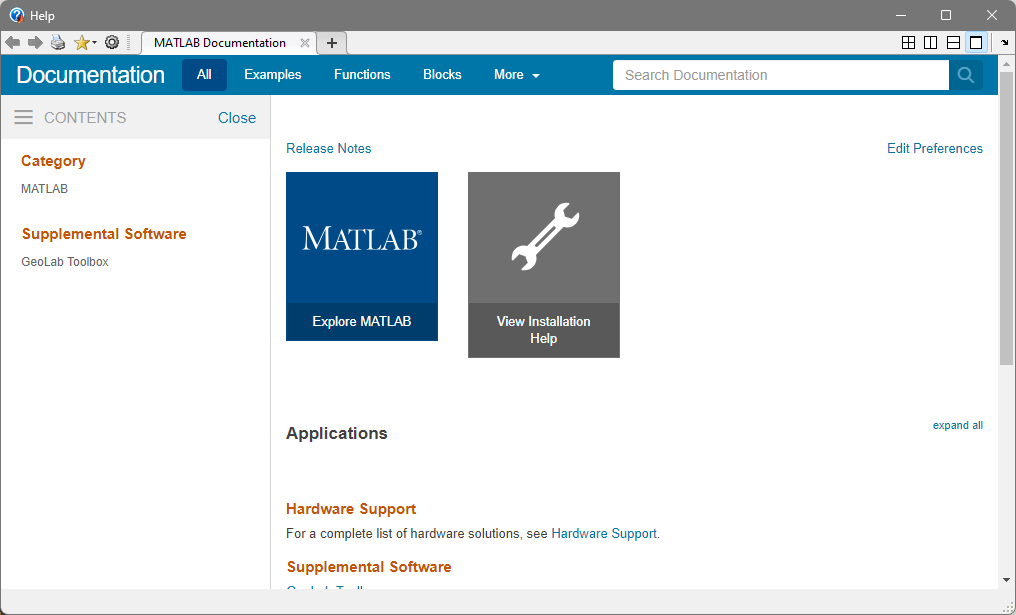Switch to the Blocks tab

coord(442,75)
